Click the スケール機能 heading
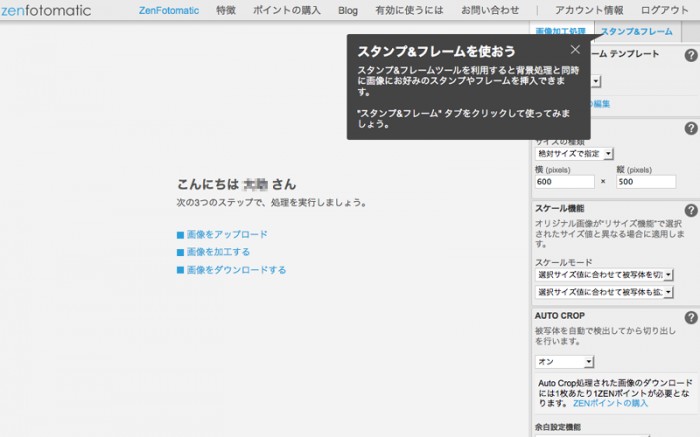 coord(559,208)
